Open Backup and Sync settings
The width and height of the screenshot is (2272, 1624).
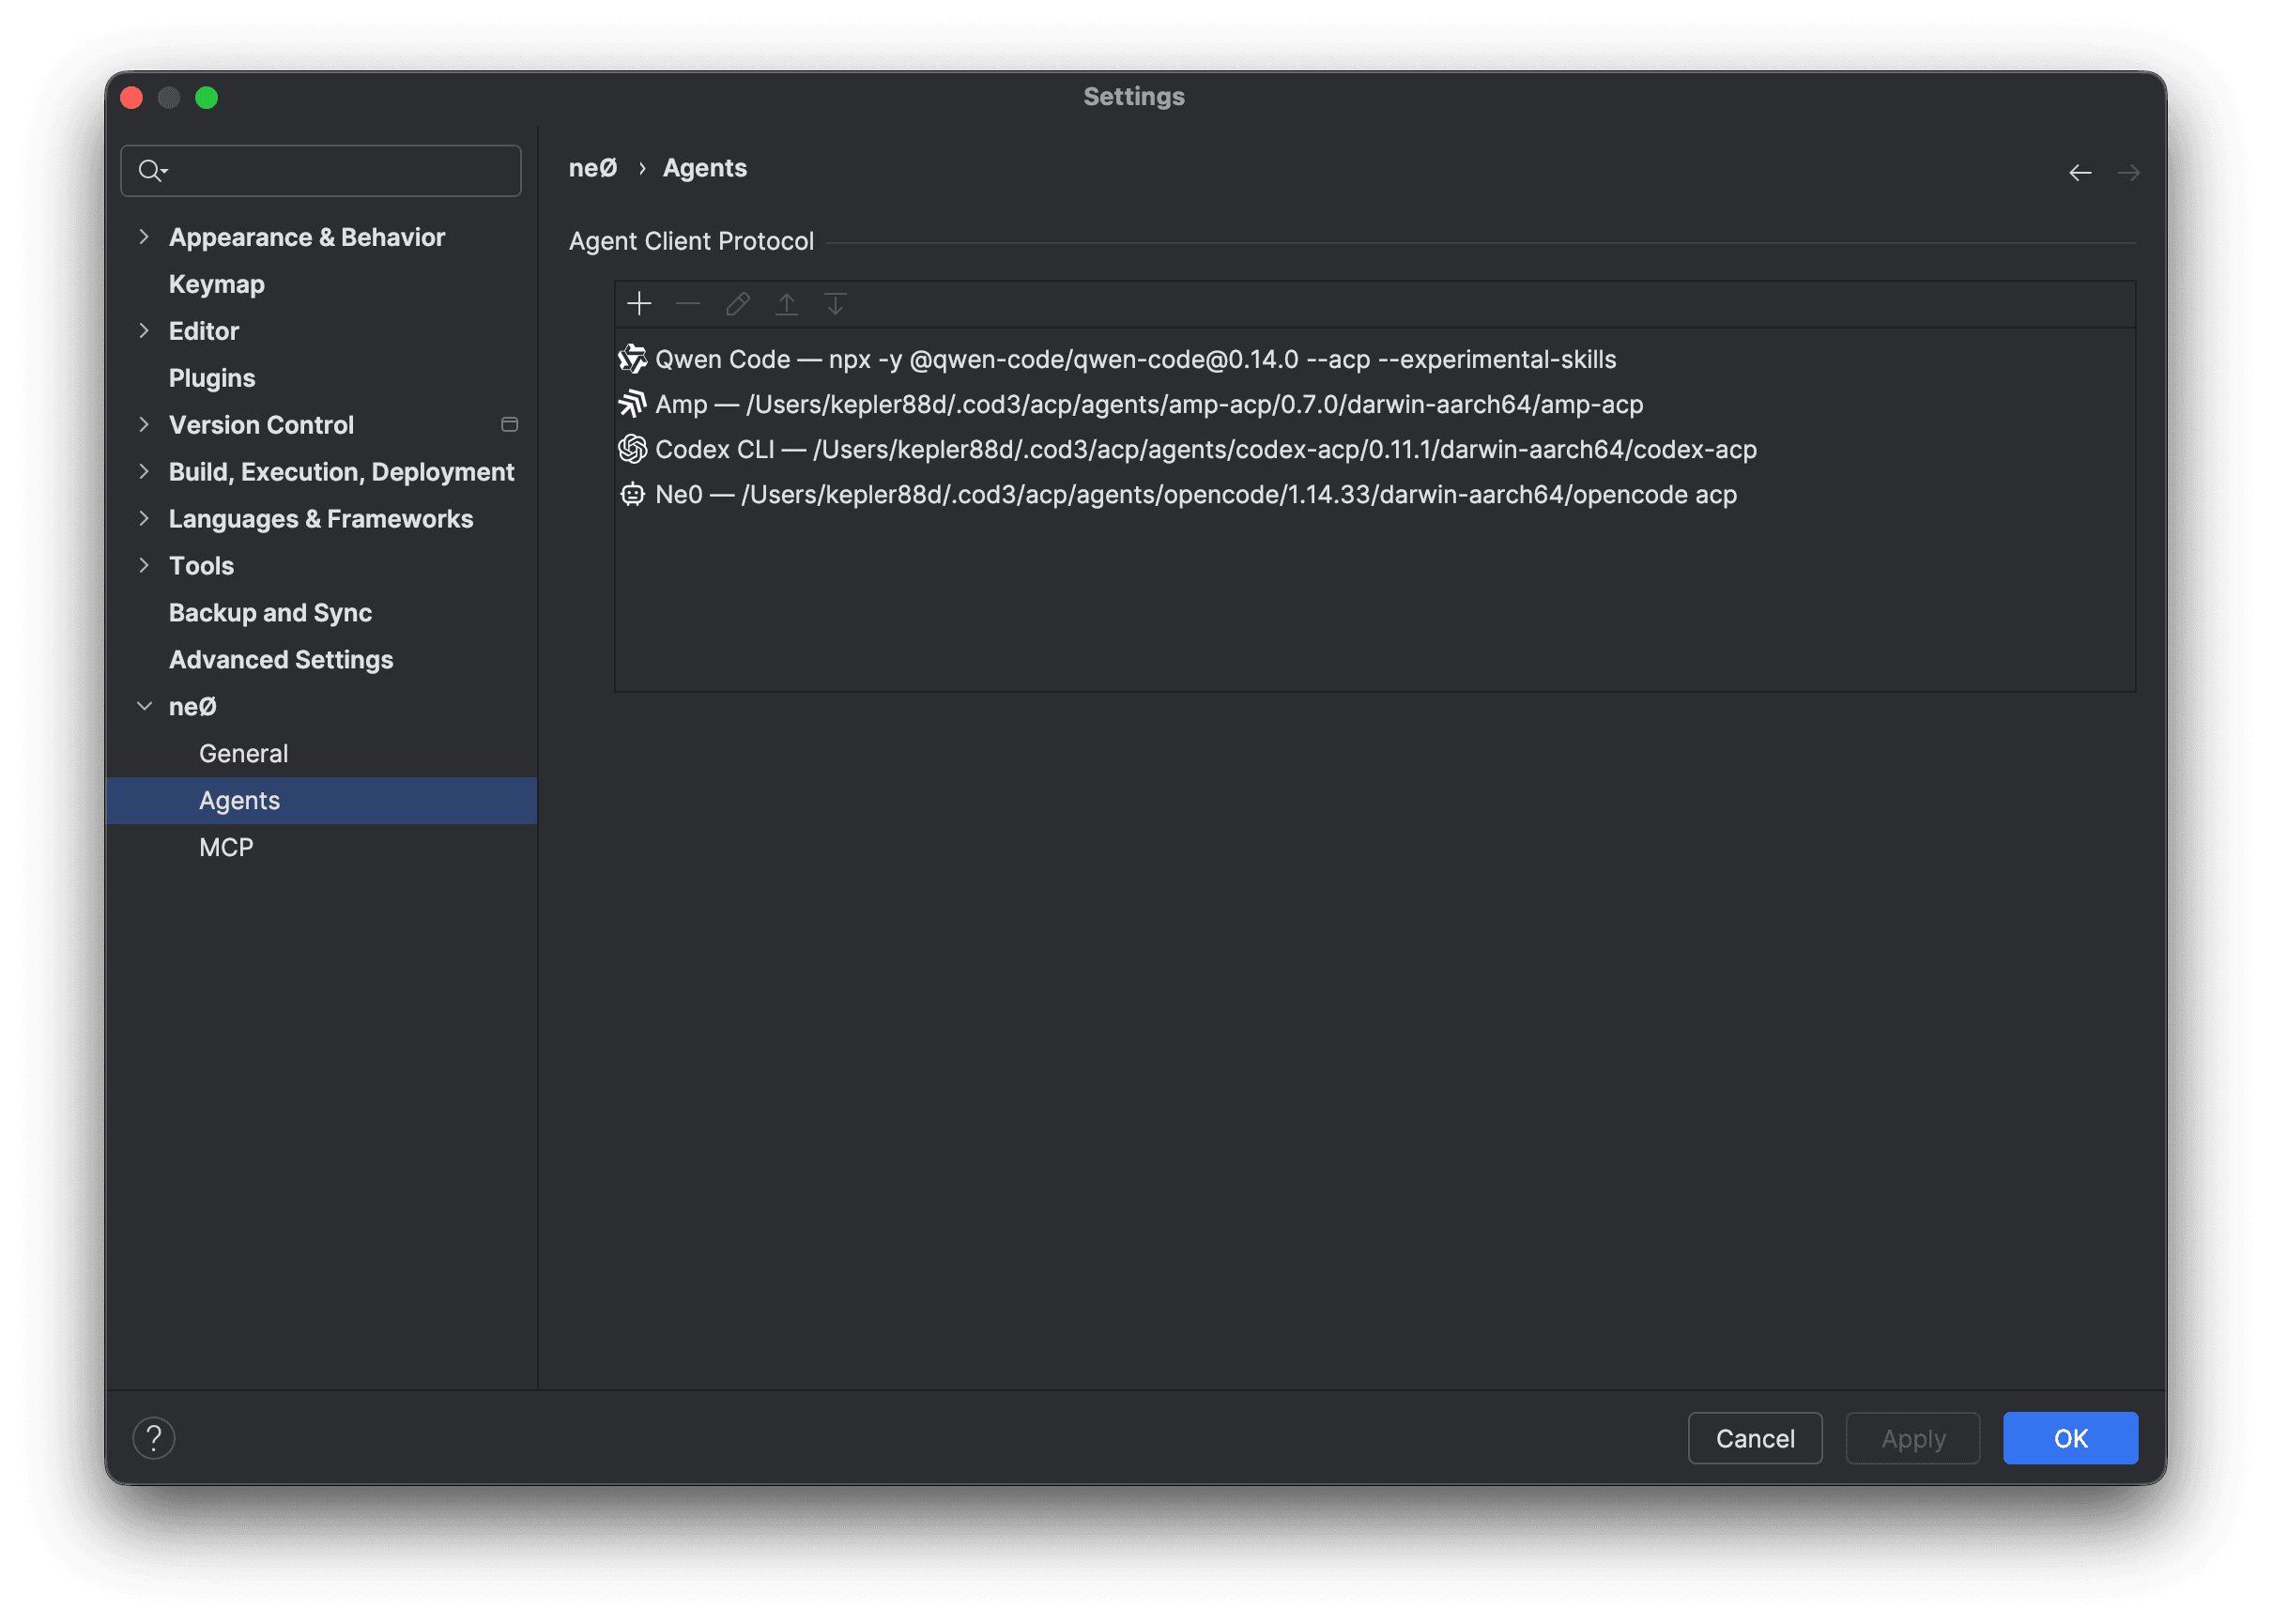coord(270,613)
